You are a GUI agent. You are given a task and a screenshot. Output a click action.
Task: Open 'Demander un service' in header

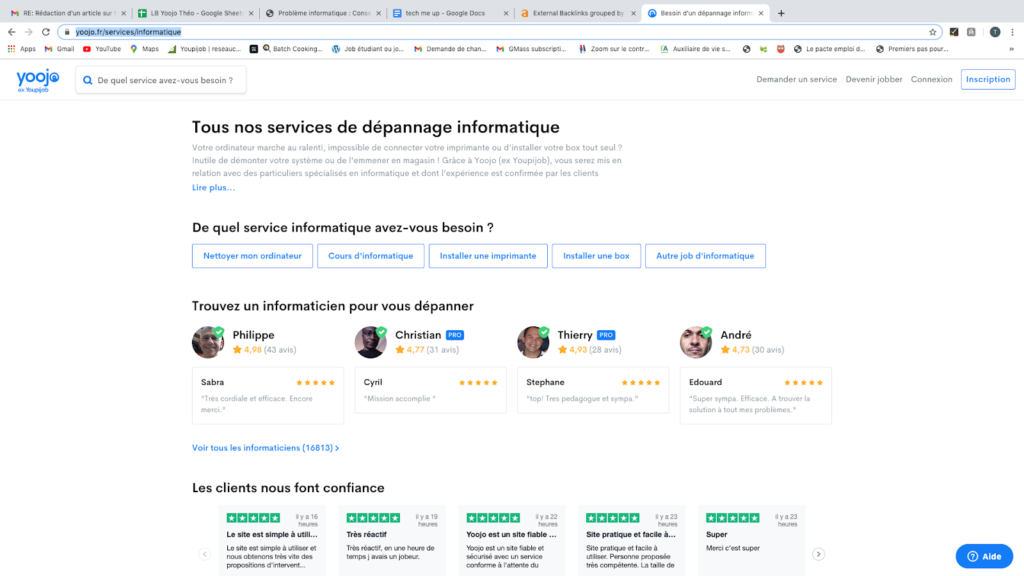pos(796,80)
